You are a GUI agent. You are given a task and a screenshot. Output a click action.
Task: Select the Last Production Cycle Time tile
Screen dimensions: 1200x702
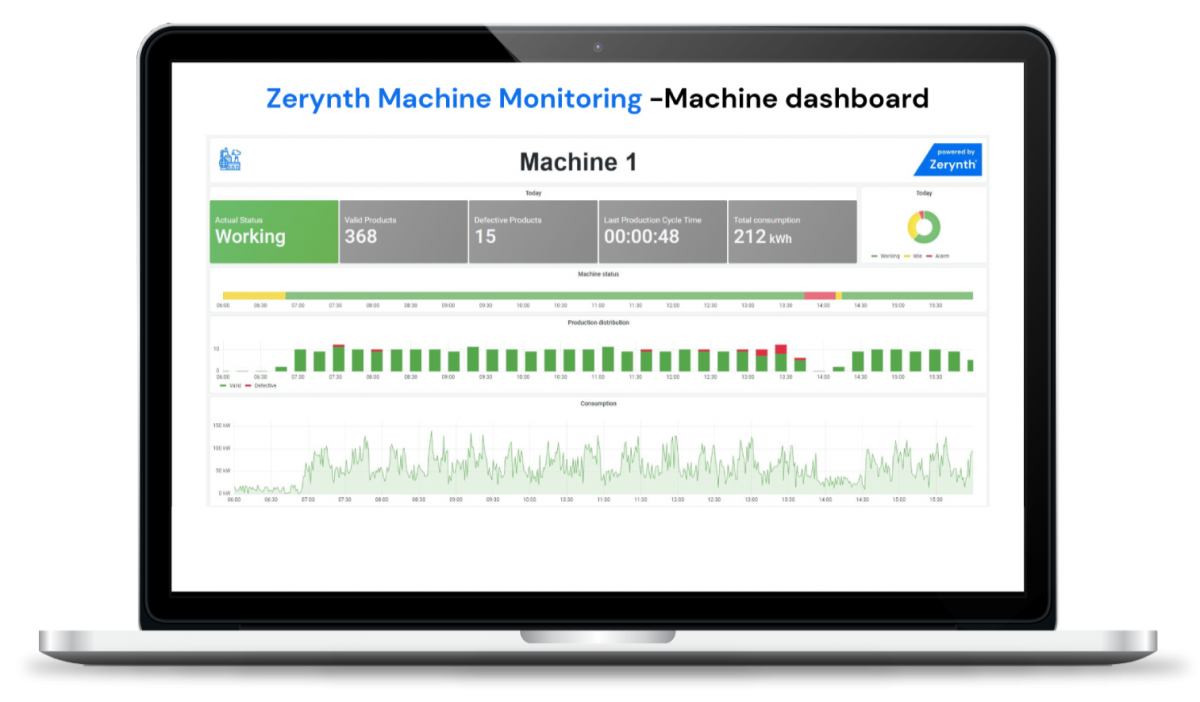(x=662, y=231)
